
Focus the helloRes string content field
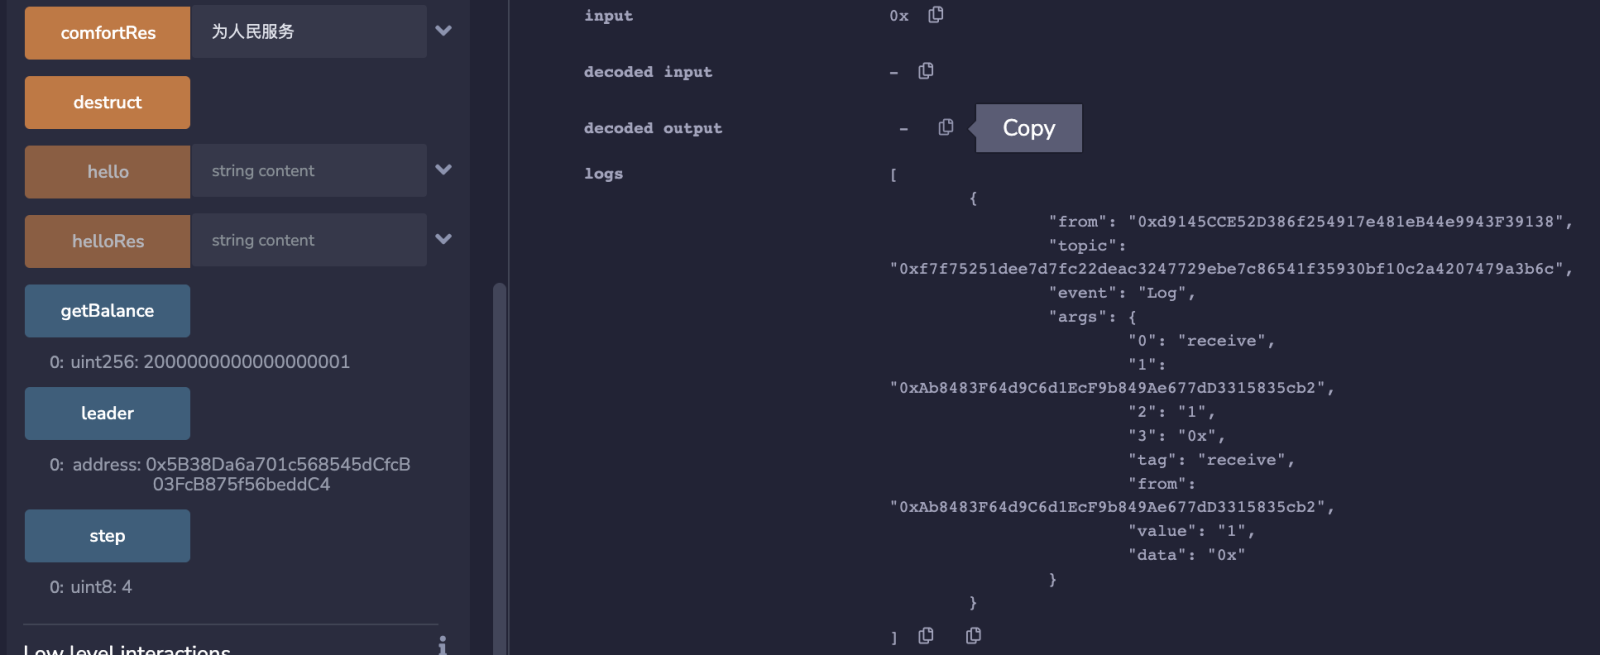pos(309,240)
